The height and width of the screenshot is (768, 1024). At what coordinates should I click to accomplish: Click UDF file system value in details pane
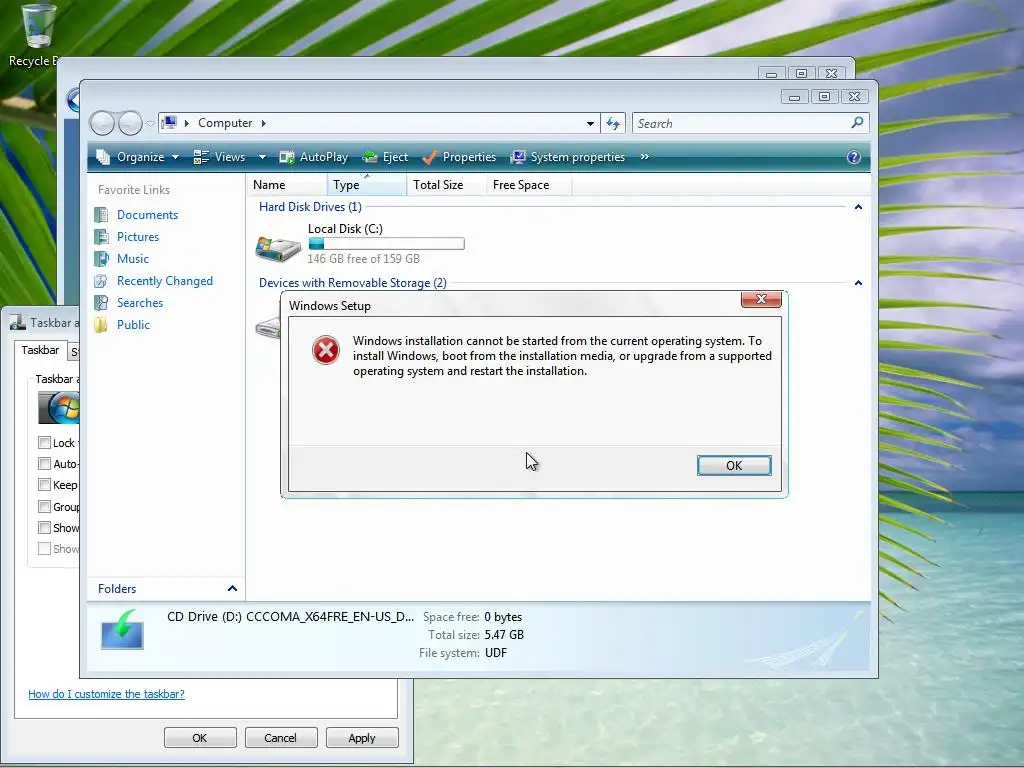tap(496, 652)
